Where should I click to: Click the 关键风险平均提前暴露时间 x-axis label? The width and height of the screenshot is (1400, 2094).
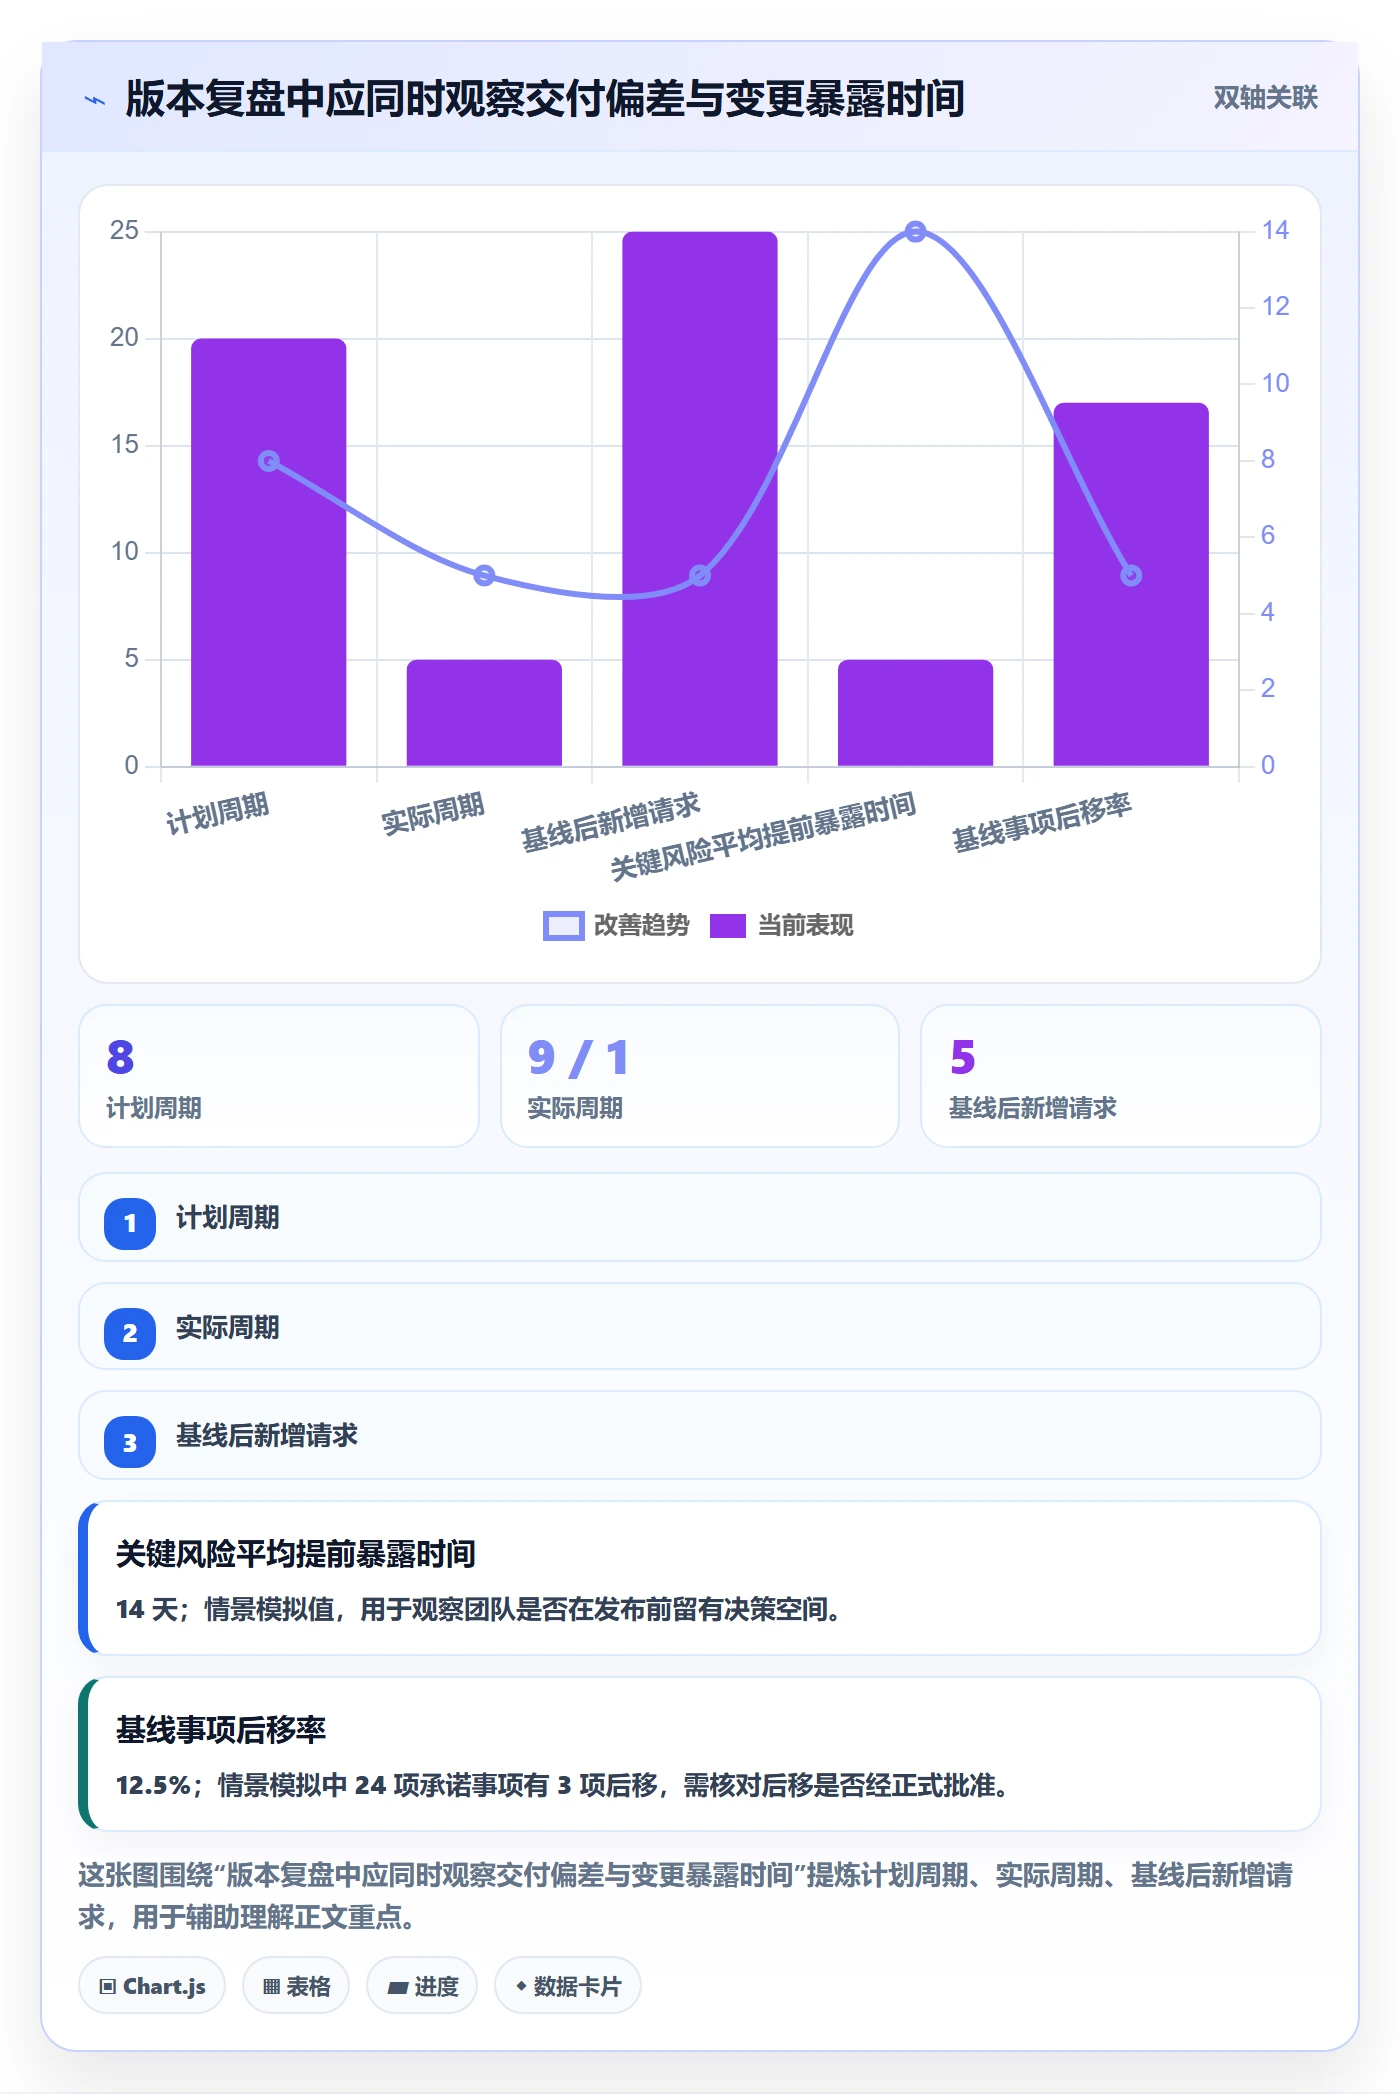[x=764, y=837]
